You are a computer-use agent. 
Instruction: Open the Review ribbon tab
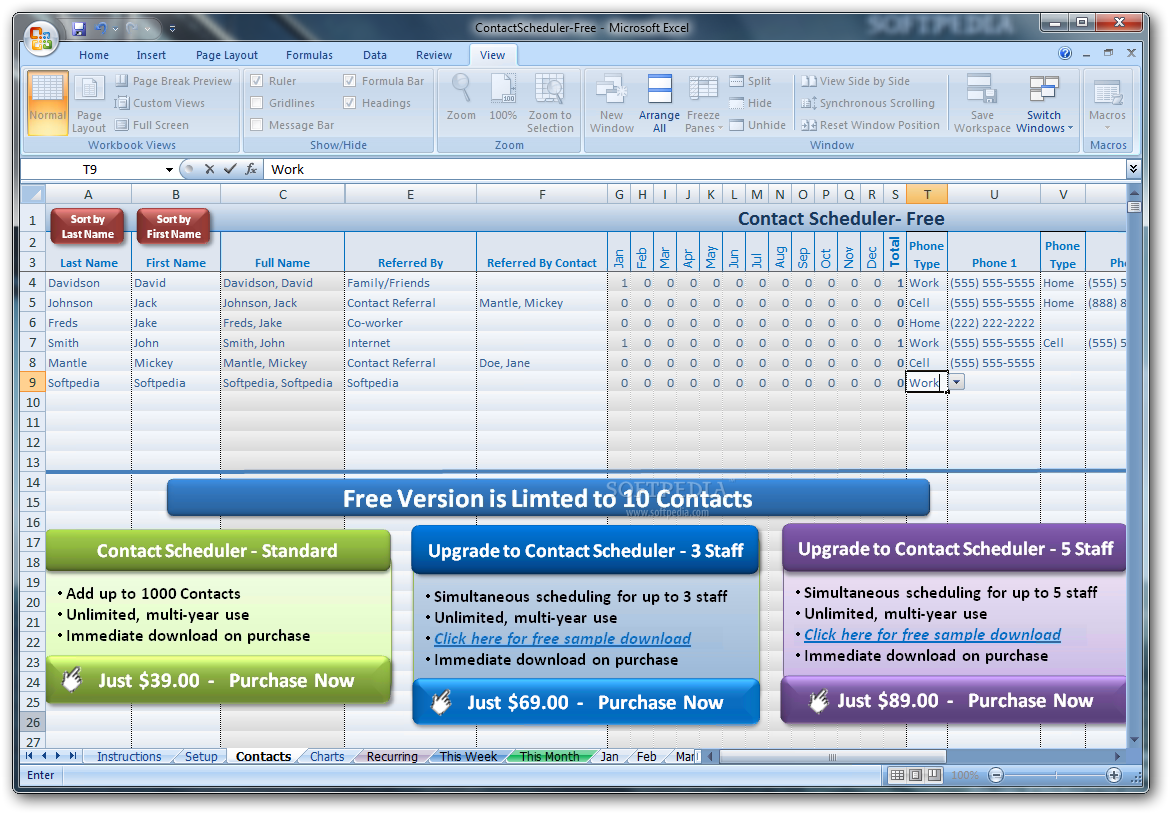point(434,55)
